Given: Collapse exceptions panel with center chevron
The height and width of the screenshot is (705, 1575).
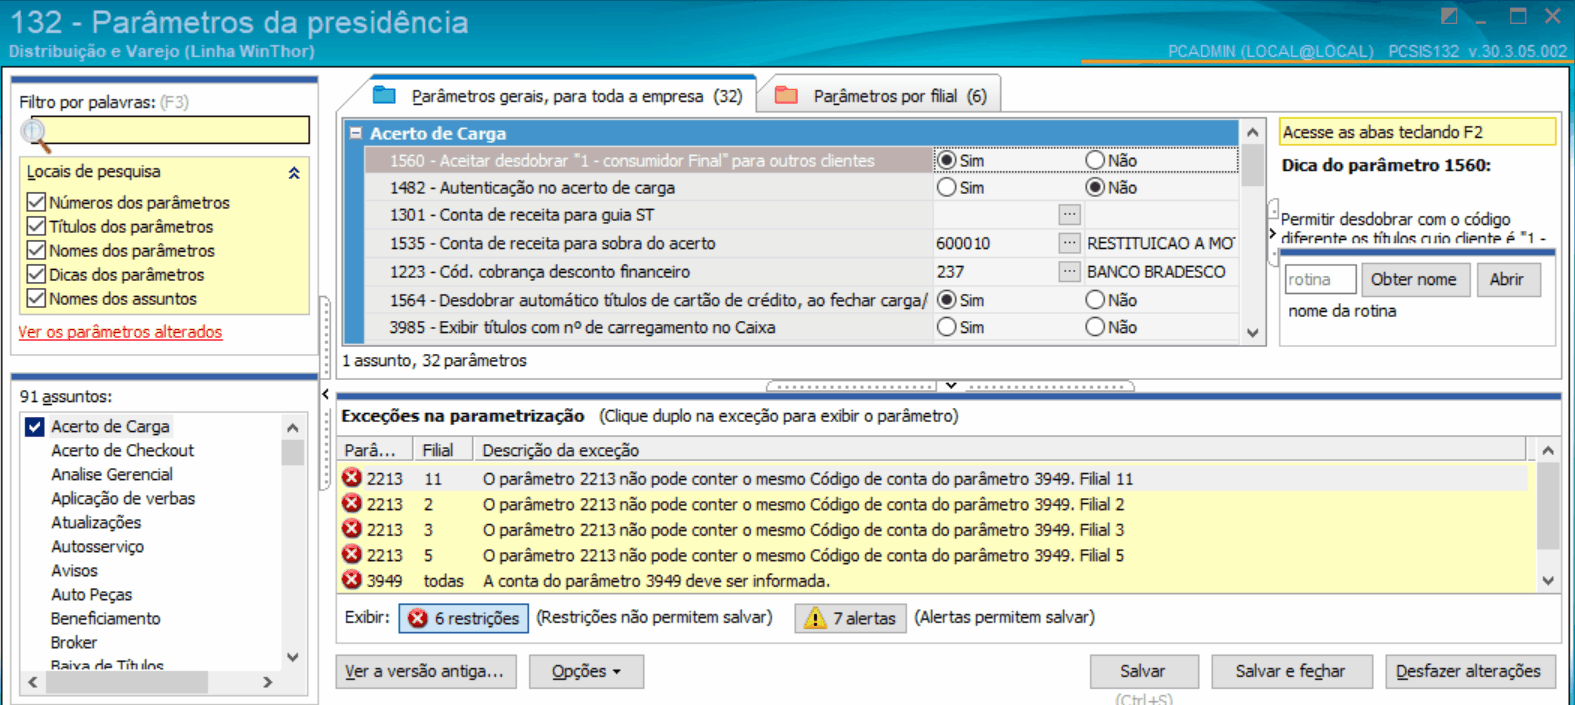Looking at the screenshot, I should (x=951, y=385).
